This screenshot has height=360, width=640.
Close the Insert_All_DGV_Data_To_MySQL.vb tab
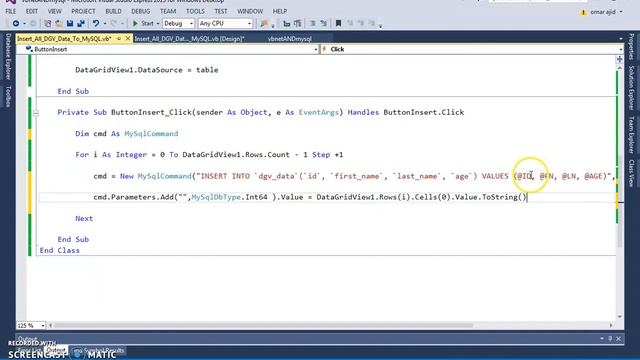click(128, 38)
